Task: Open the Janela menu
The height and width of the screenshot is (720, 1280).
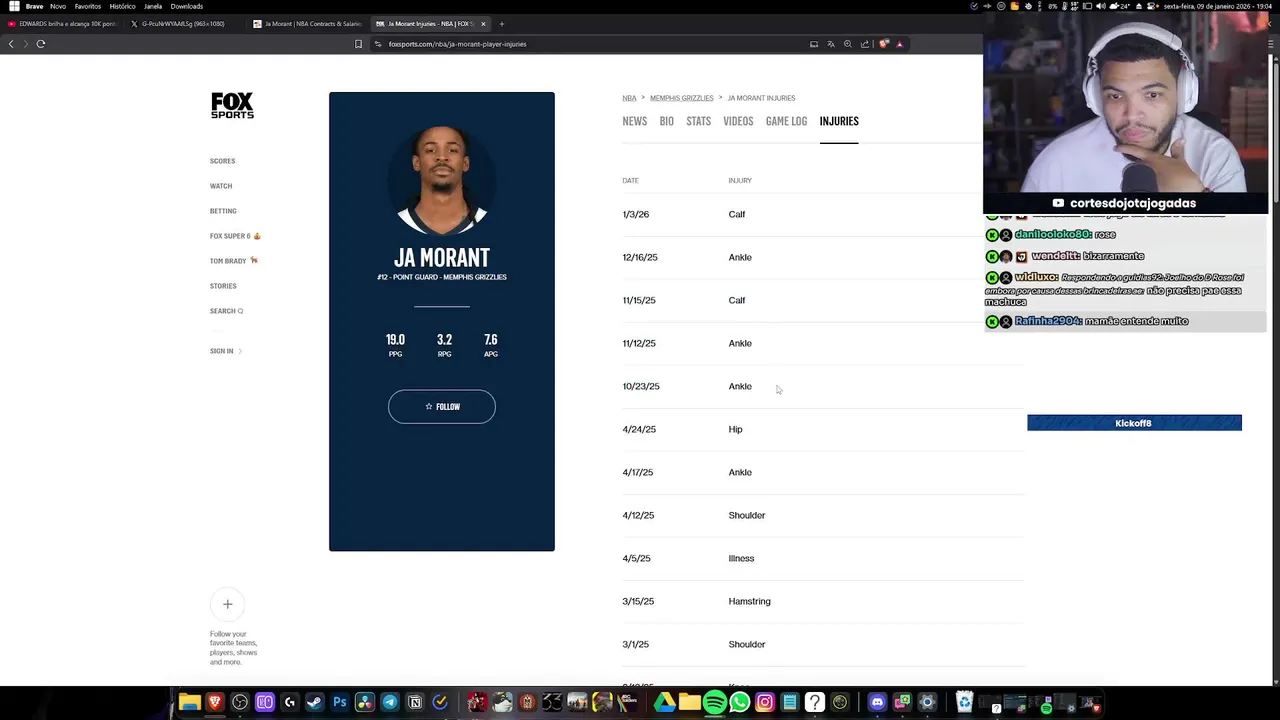Action: tap(153, 6)
